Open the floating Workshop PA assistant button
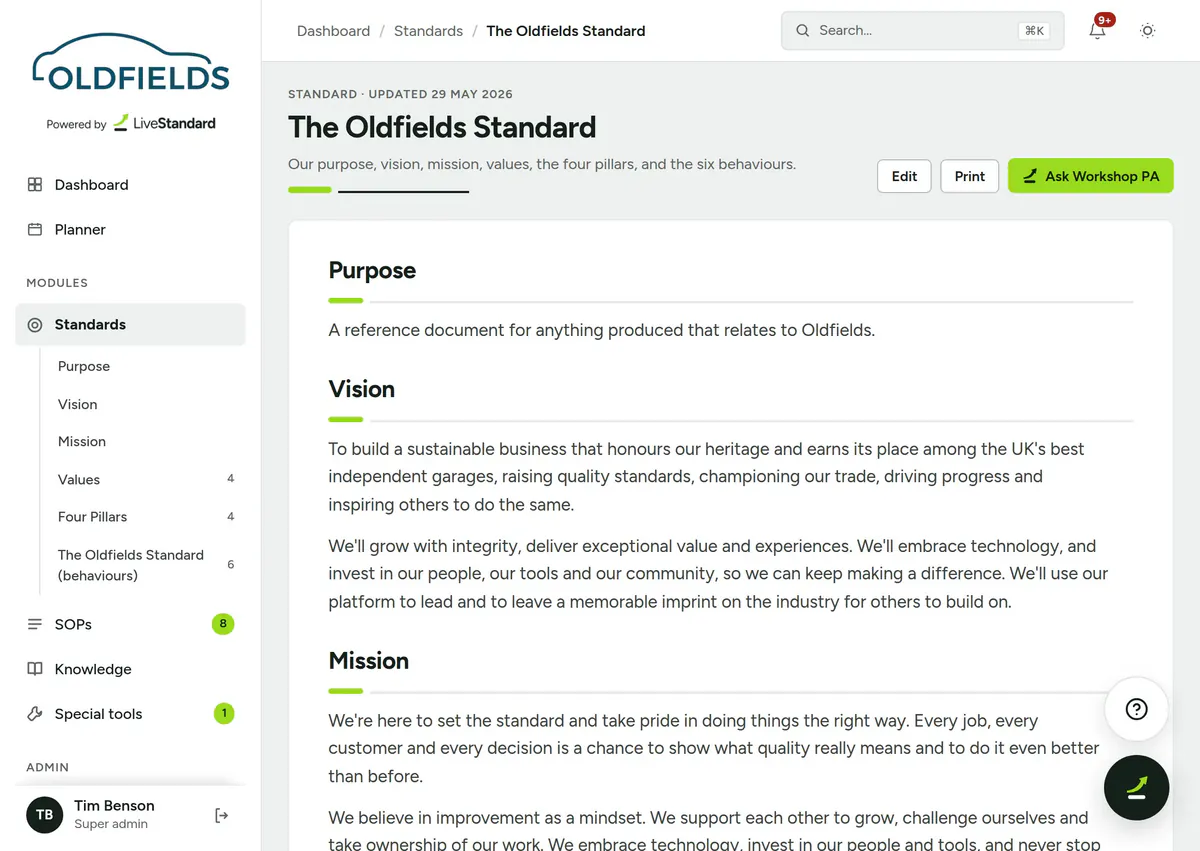Screen dimensions: 1200x851 pyautogui.click(x=1137, y=788)
